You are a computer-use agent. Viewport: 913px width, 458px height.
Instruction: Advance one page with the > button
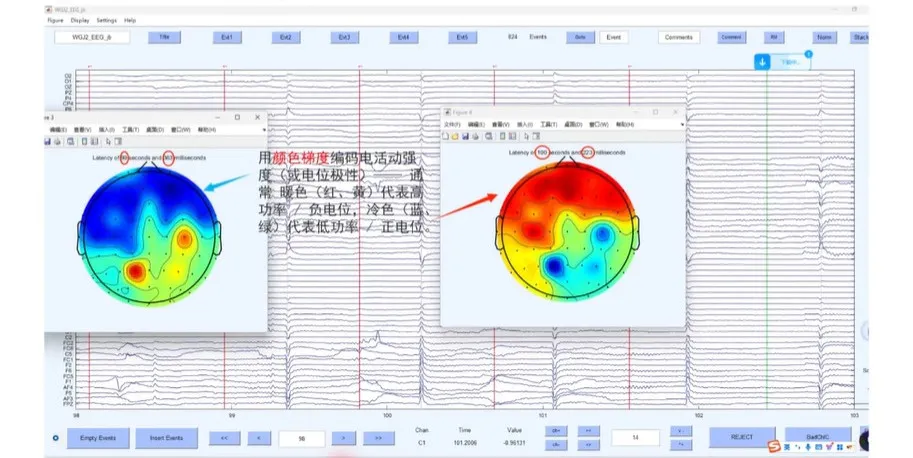pyautogui.click(x=343, y=438)
